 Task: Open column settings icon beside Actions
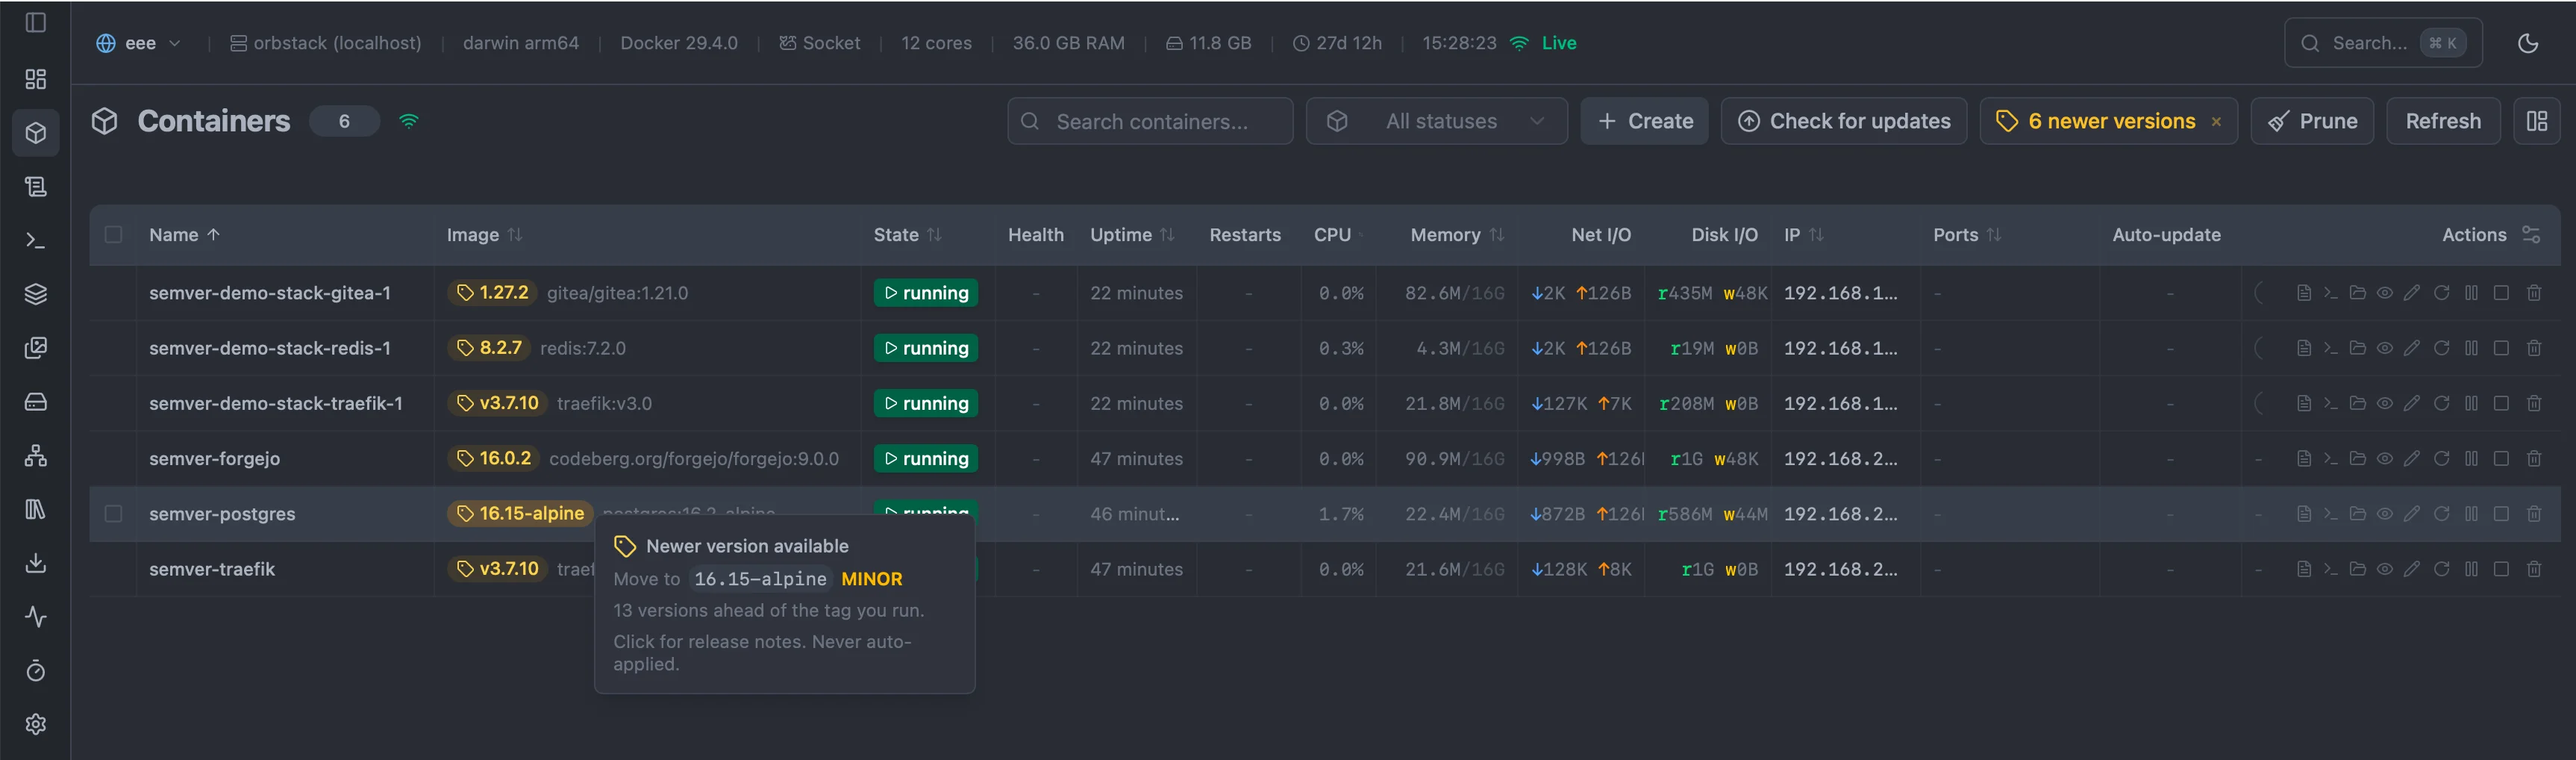pos(2531,235)
